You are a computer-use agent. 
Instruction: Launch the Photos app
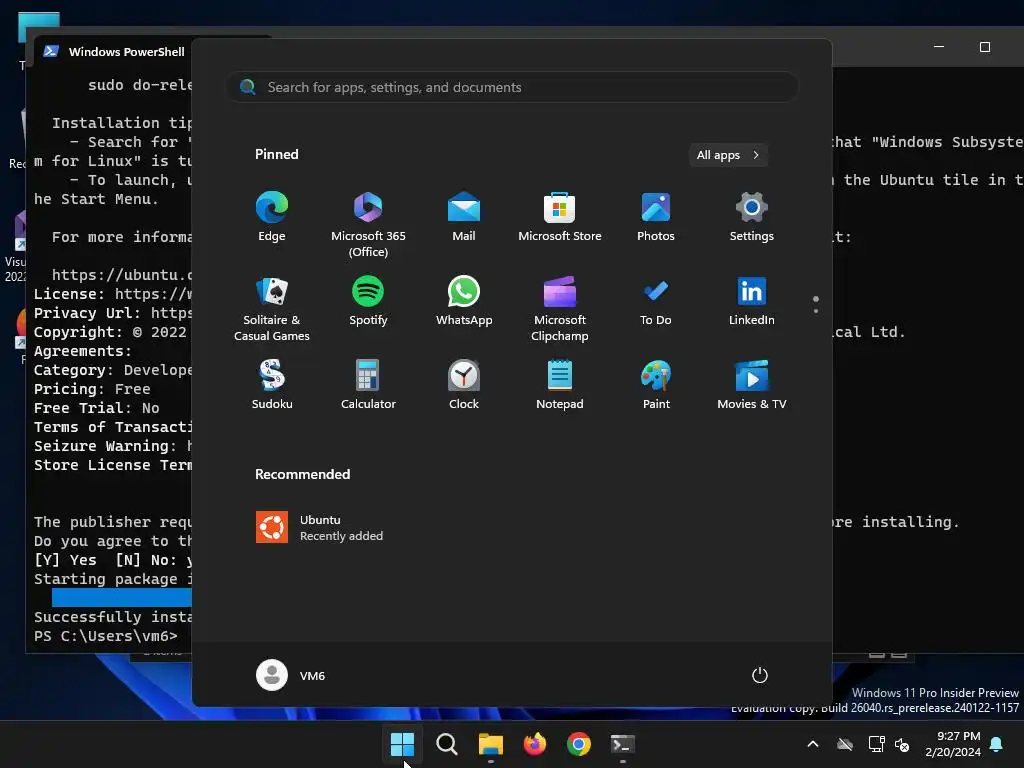click(x=656, y=217)
